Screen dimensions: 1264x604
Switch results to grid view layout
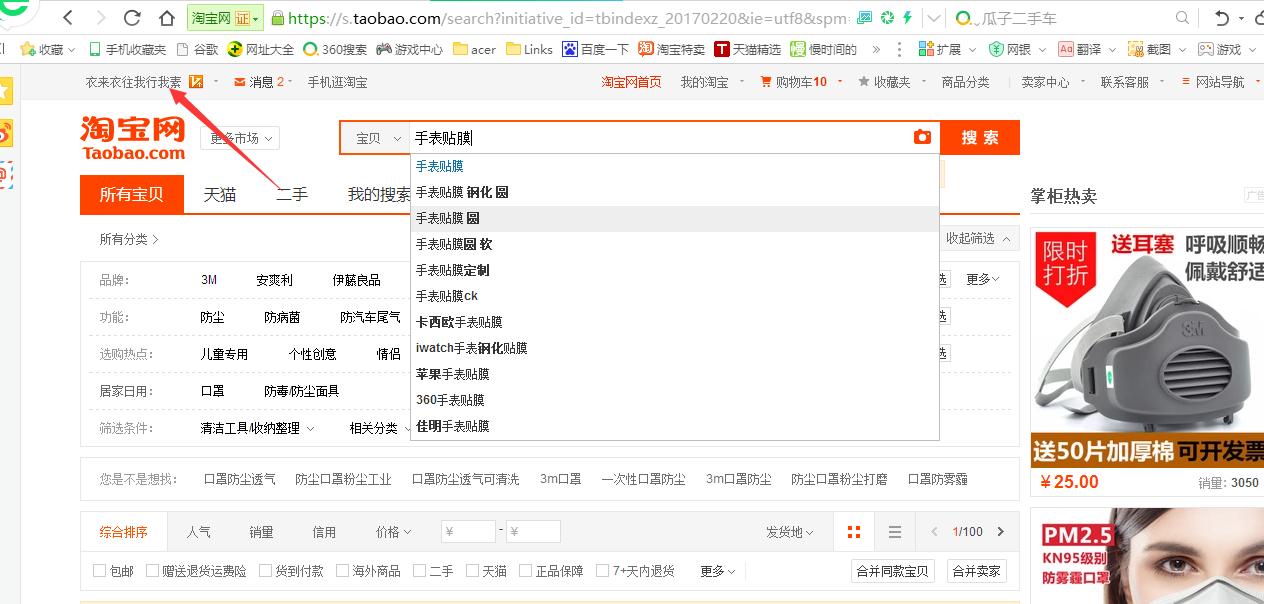[x=853, y=531]
